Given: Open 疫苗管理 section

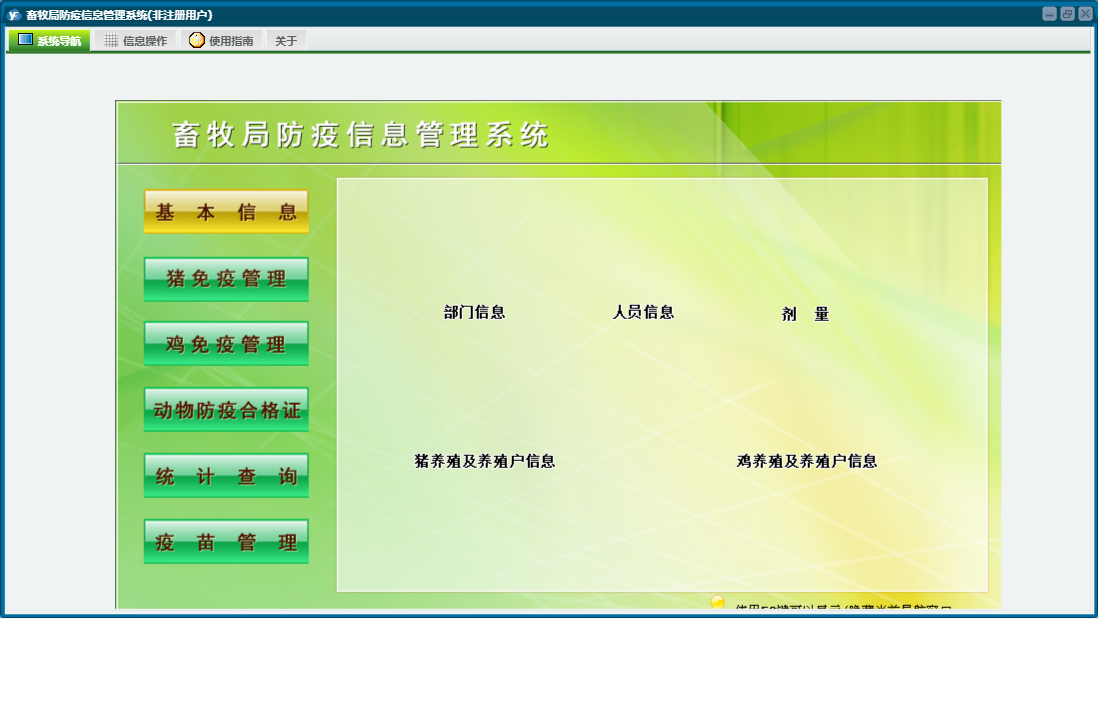Looking at the screenshot, I should (x=226, y=542).
